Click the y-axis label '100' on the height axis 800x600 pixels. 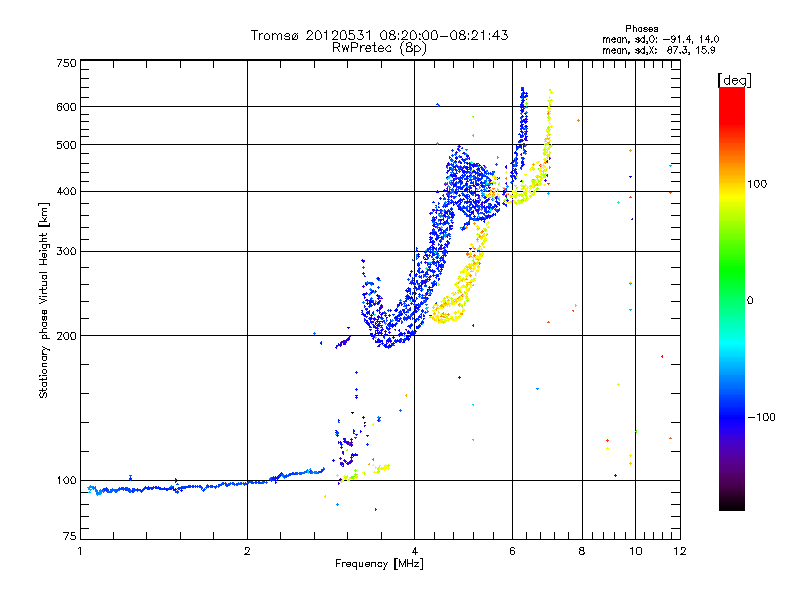[x=66, y=481]
